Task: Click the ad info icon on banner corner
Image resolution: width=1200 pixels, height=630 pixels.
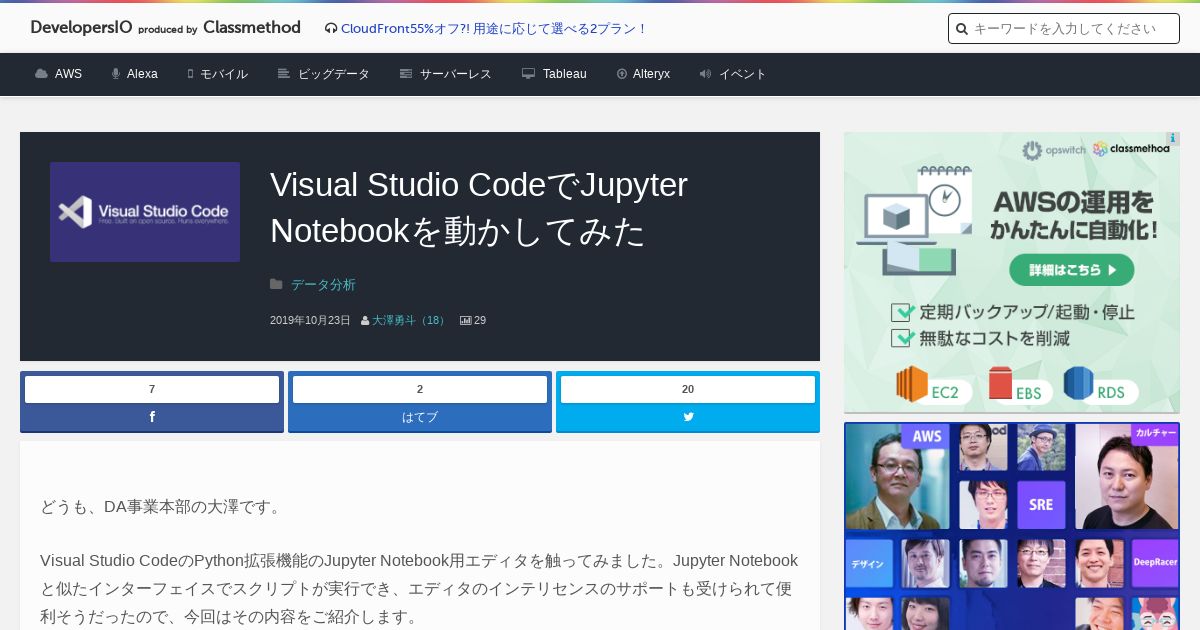Action: (1173, 139)
